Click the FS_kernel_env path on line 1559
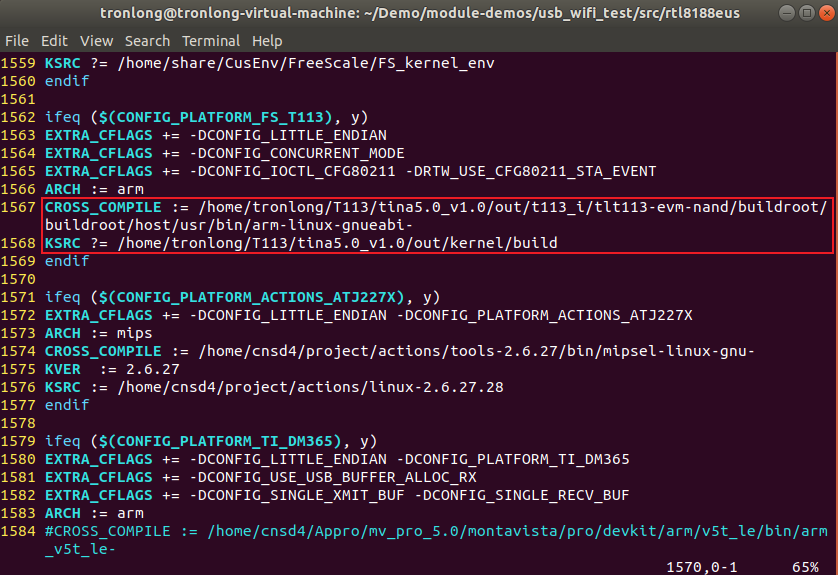This screenshot has height=575, width=838. coord(306,63)
